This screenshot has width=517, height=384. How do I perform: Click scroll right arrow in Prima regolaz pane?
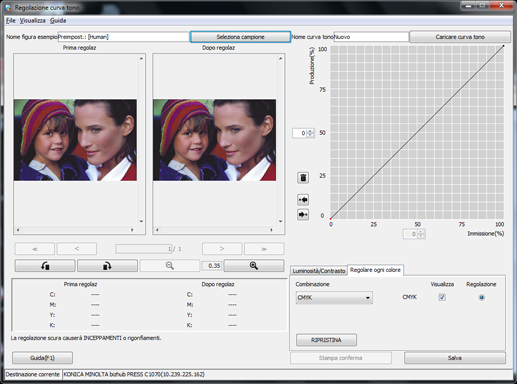click(132, 230)
